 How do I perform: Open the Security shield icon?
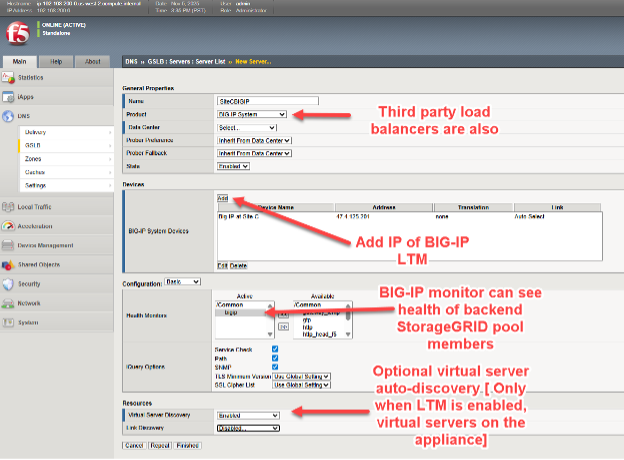8,284
